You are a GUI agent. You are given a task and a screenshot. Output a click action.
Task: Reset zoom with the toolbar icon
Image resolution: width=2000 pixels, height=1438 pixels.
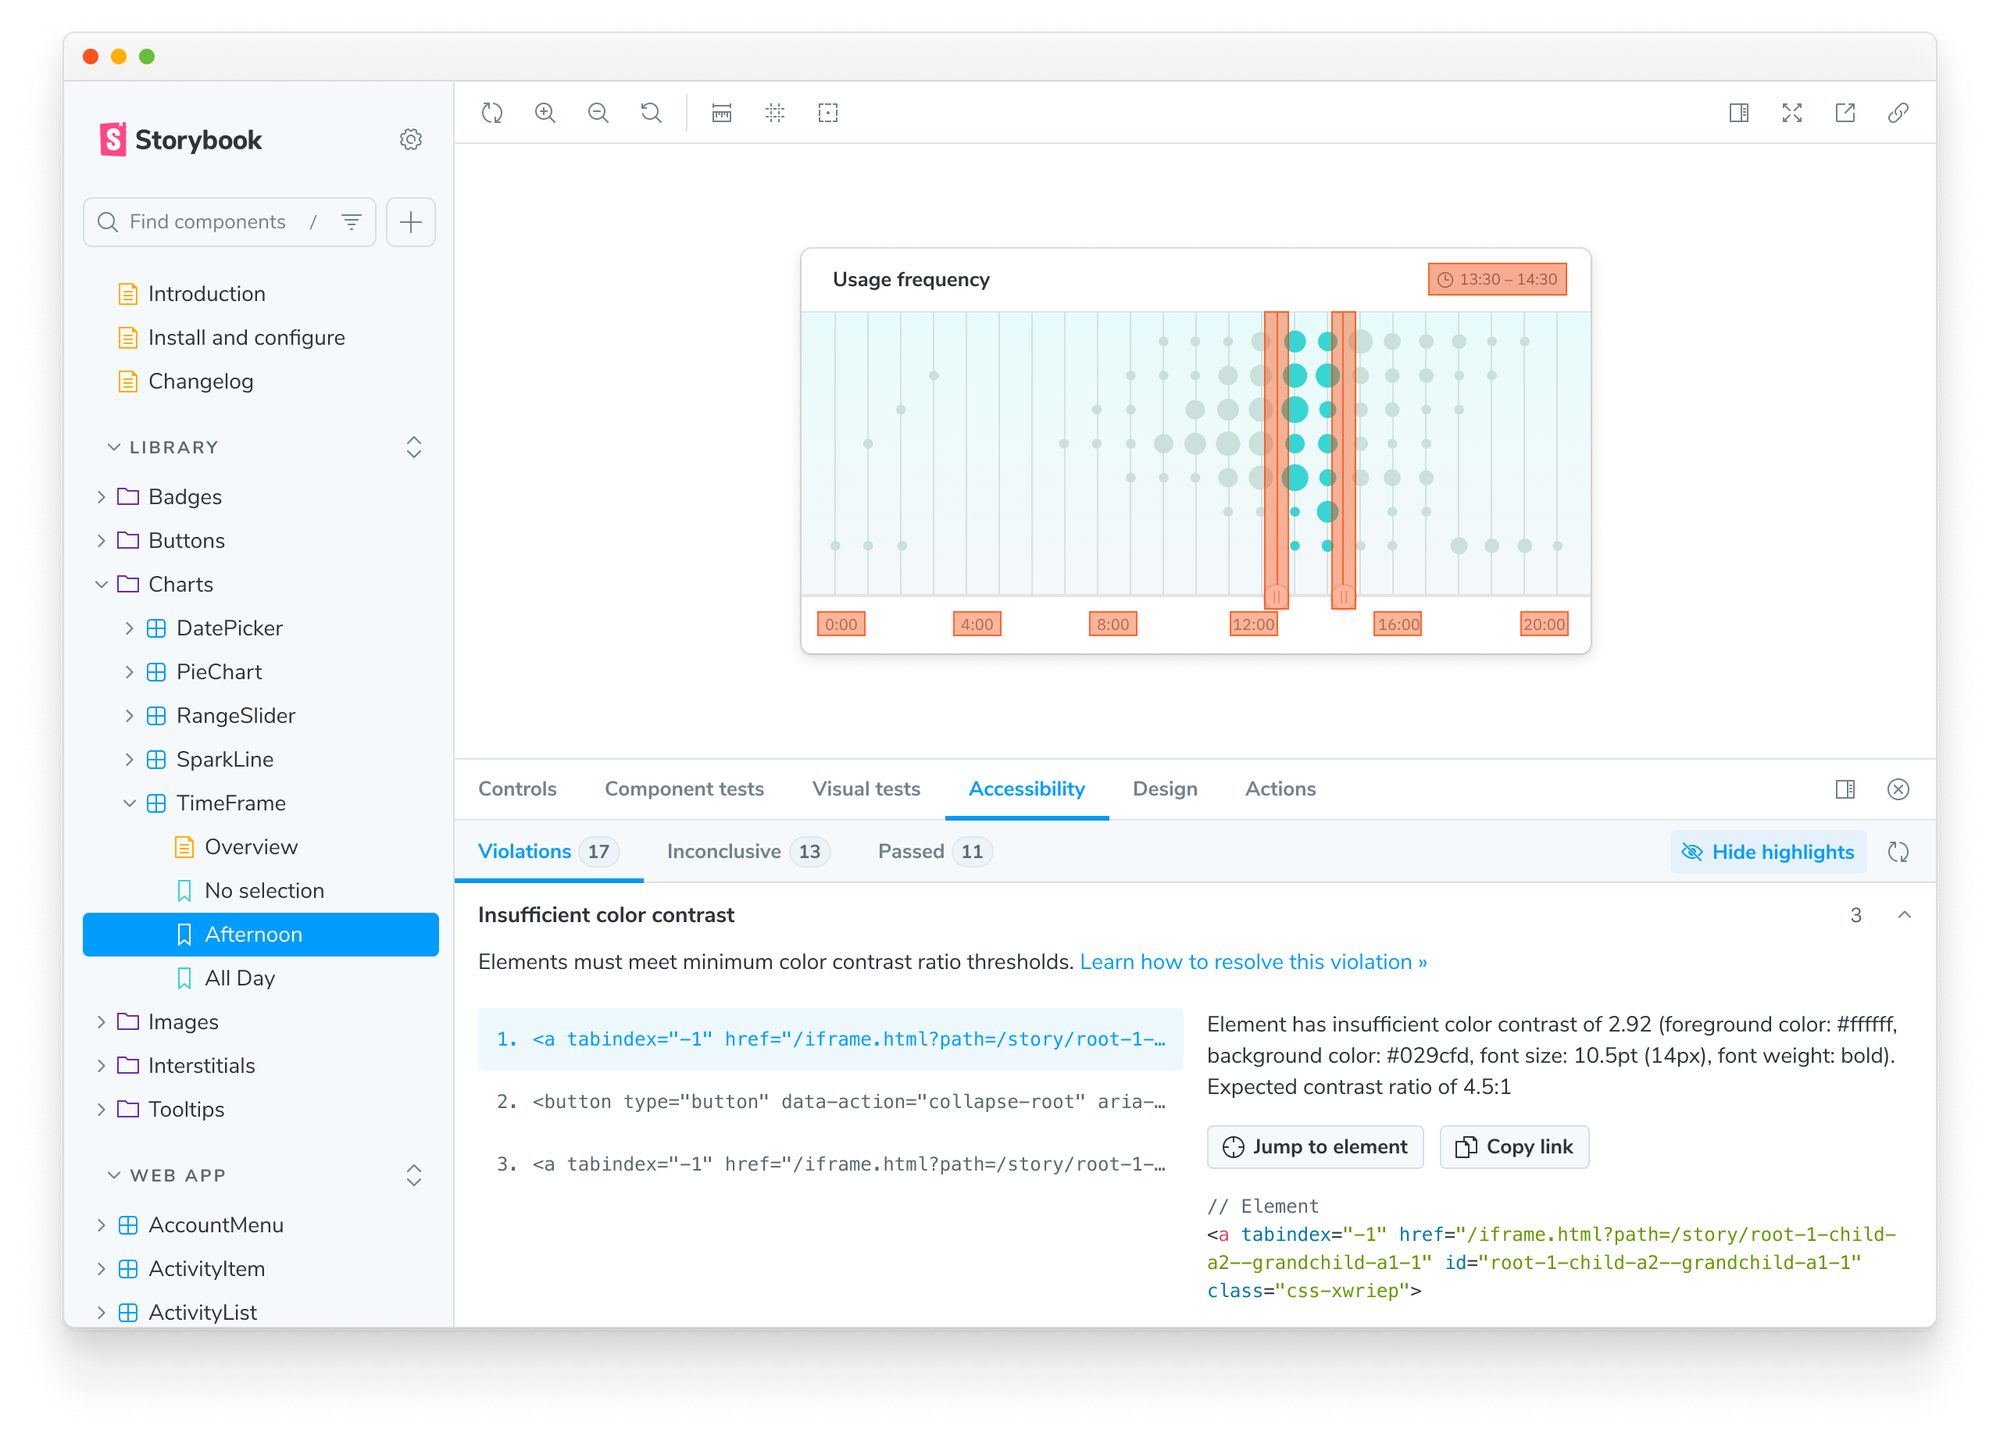(x=651, y=113)
